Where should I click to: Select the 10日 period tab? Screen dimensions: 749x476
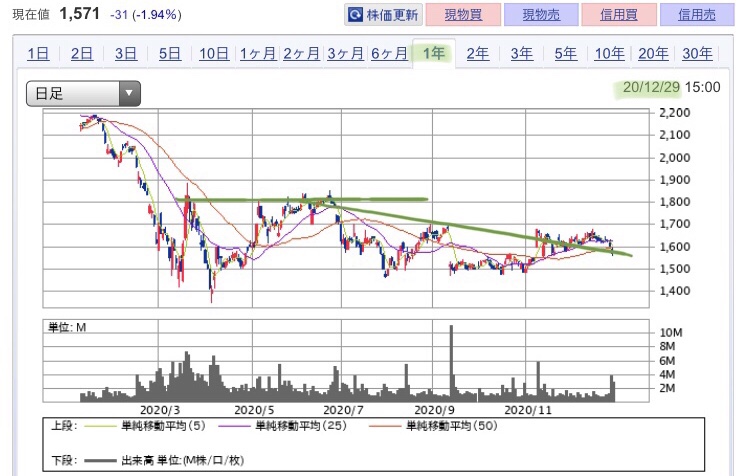[214, 54]
